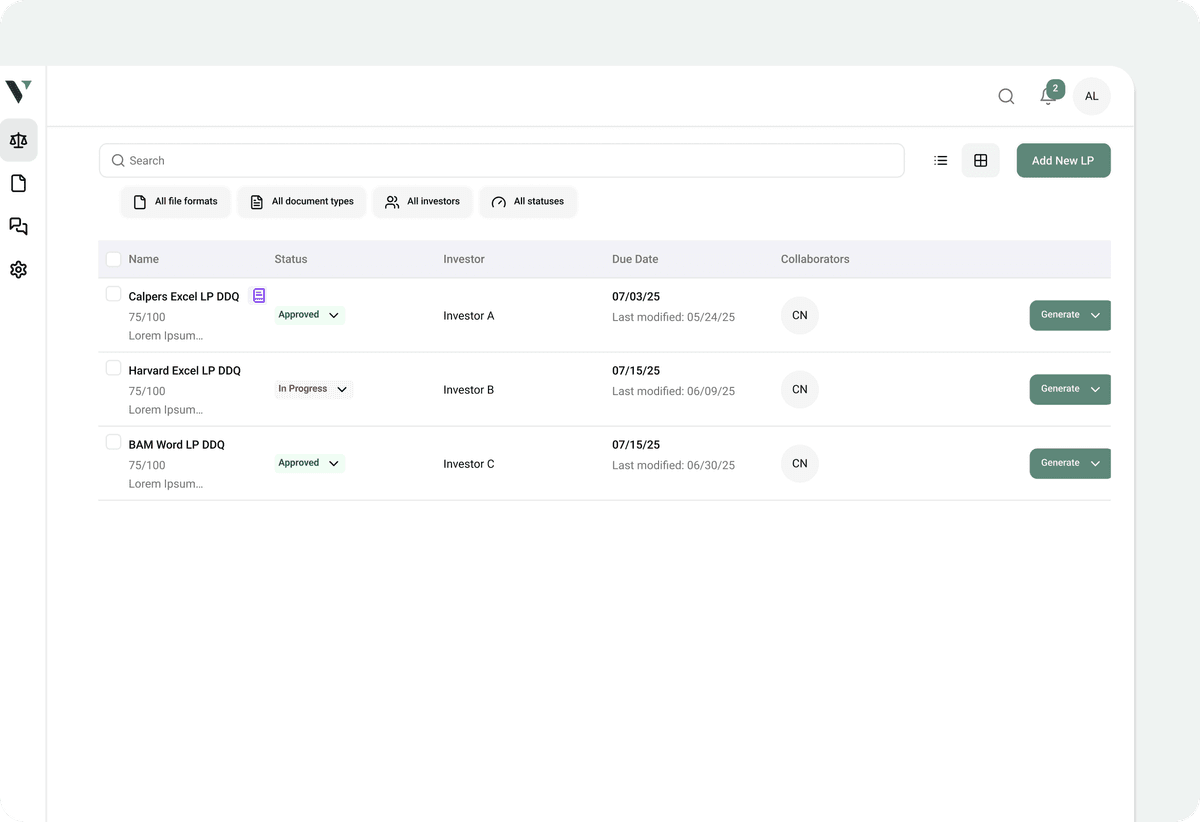The height and width of the screenshot is (822, 1200).
Task: Switch to list view layout
Action: 940,160
